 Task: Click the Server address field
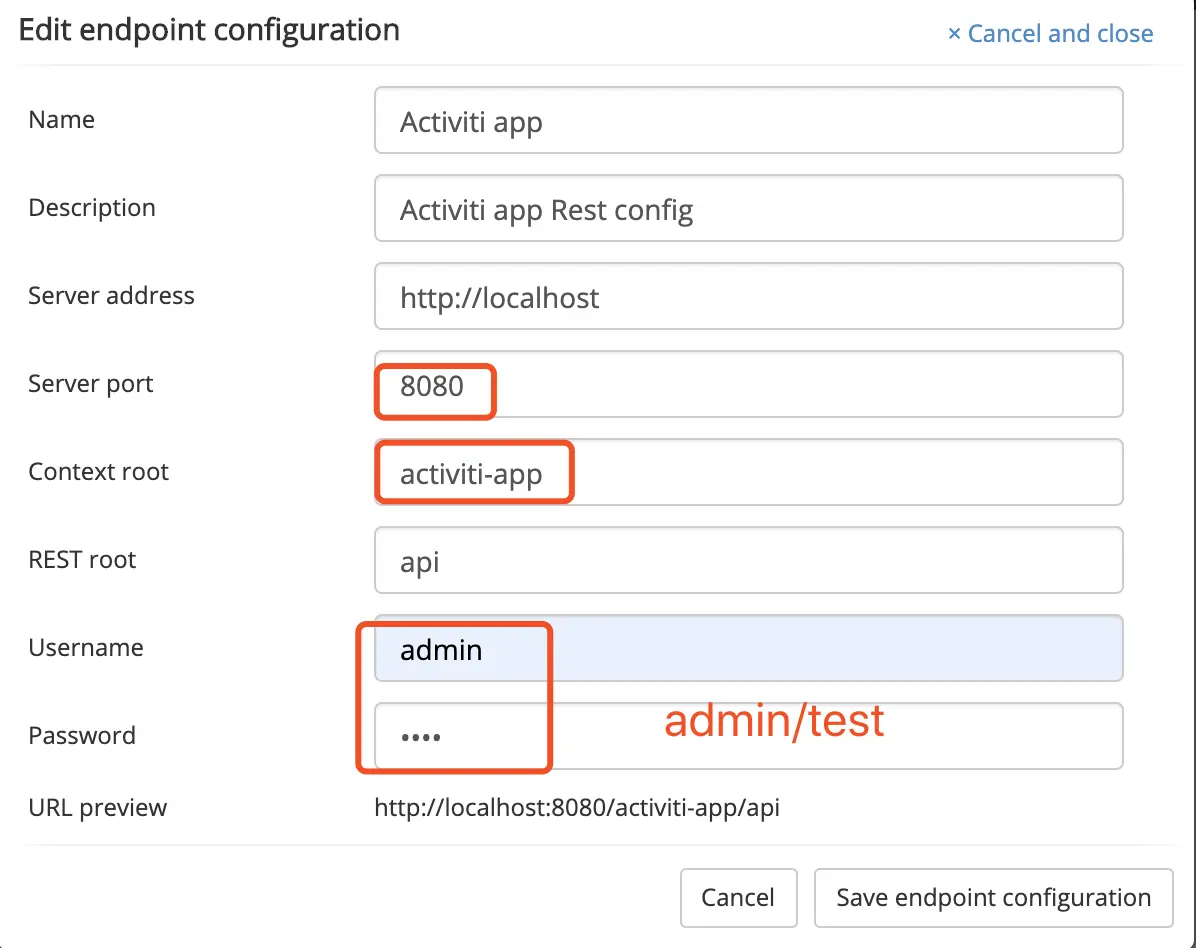point(748,296)
